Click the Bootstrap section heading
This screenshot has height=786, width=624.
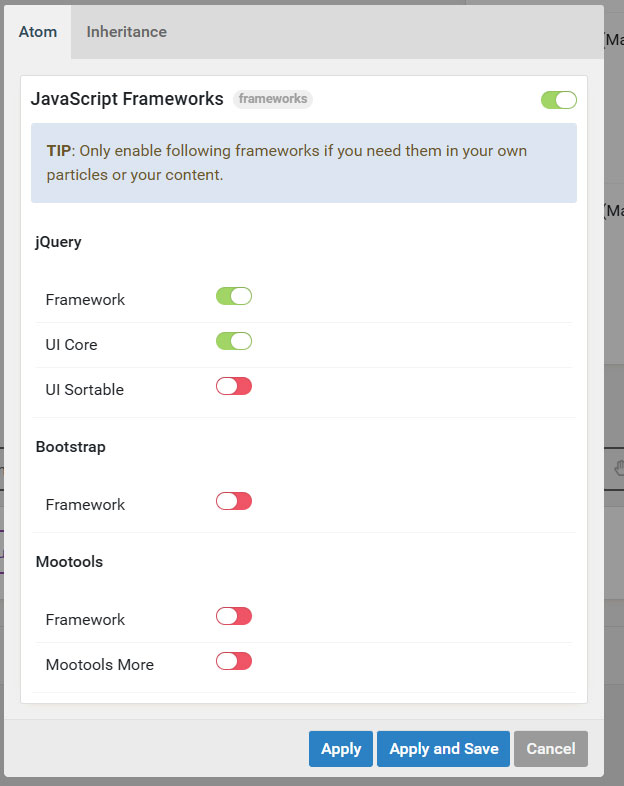71,447
